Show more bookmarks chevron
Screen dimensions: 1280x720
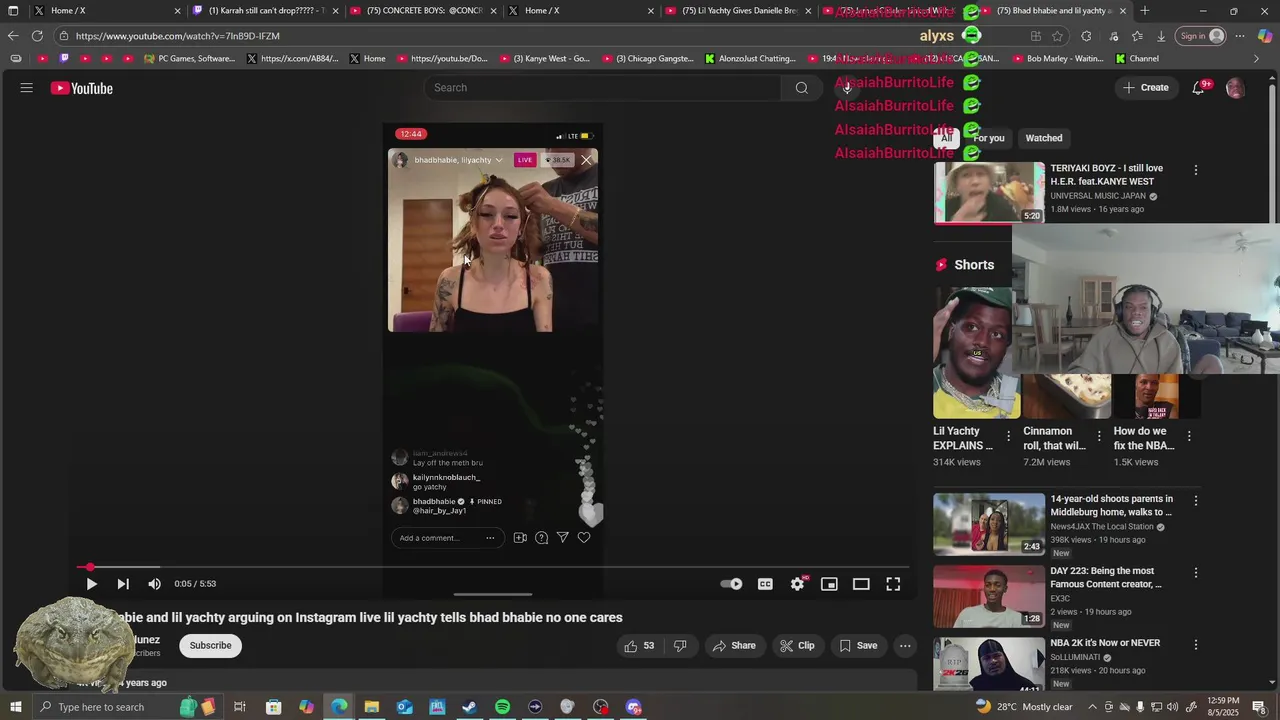click(1257, 58)
